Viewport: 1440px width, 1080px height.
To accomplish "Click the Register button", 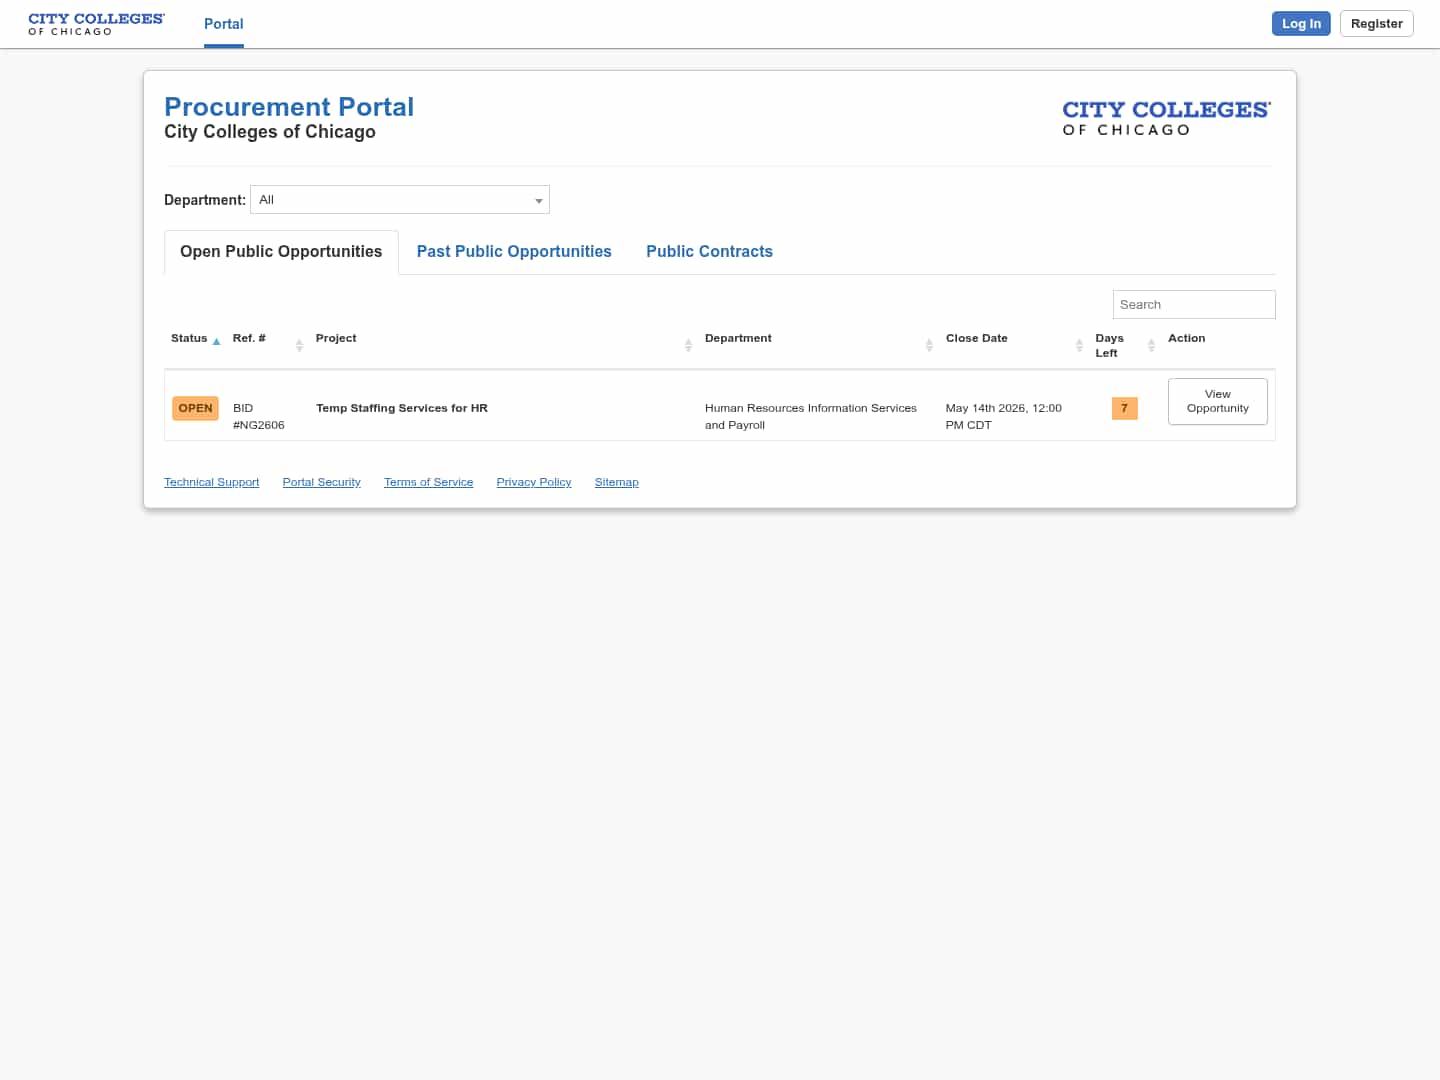I will click(1376, 24).
